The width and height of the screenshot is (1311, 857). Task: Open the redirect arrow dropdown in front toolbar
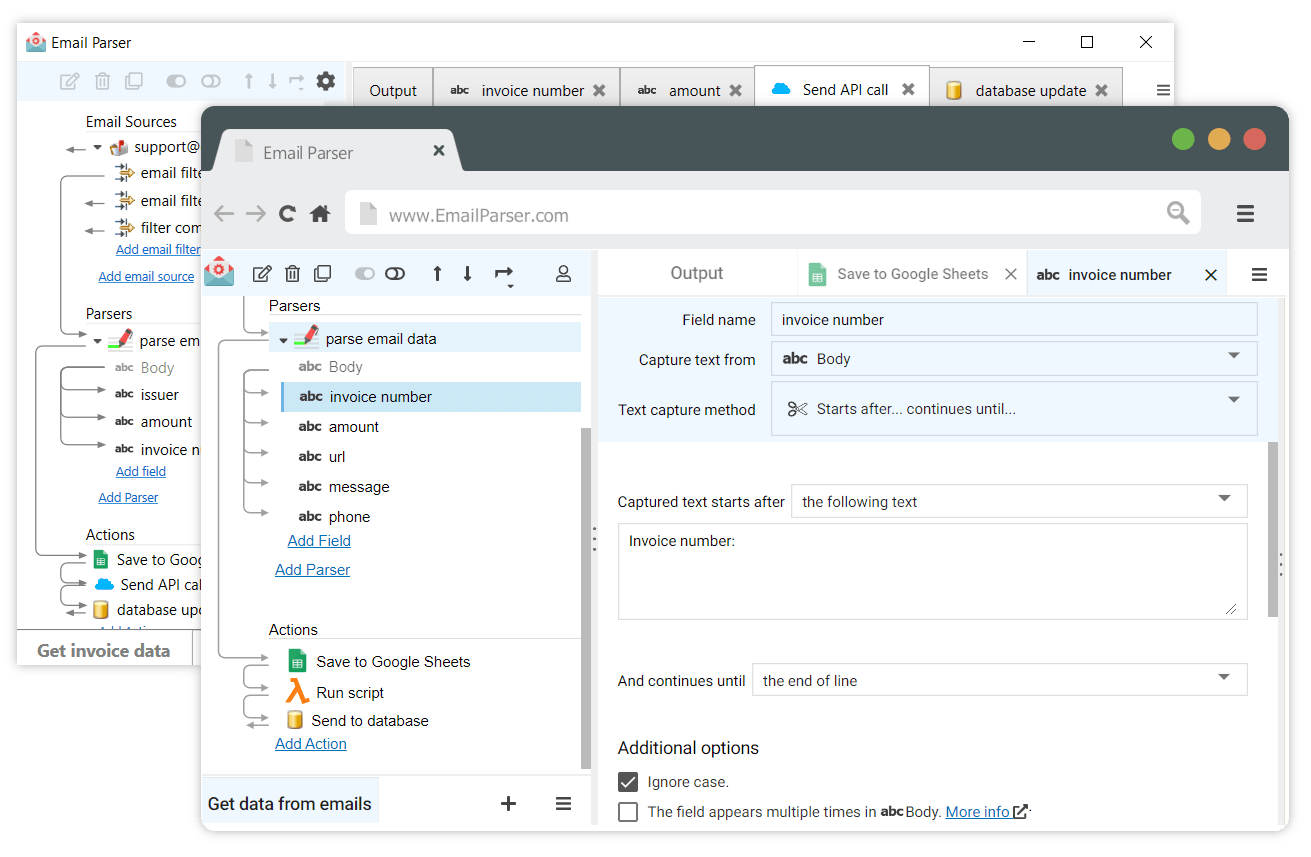tap(504, 275)
